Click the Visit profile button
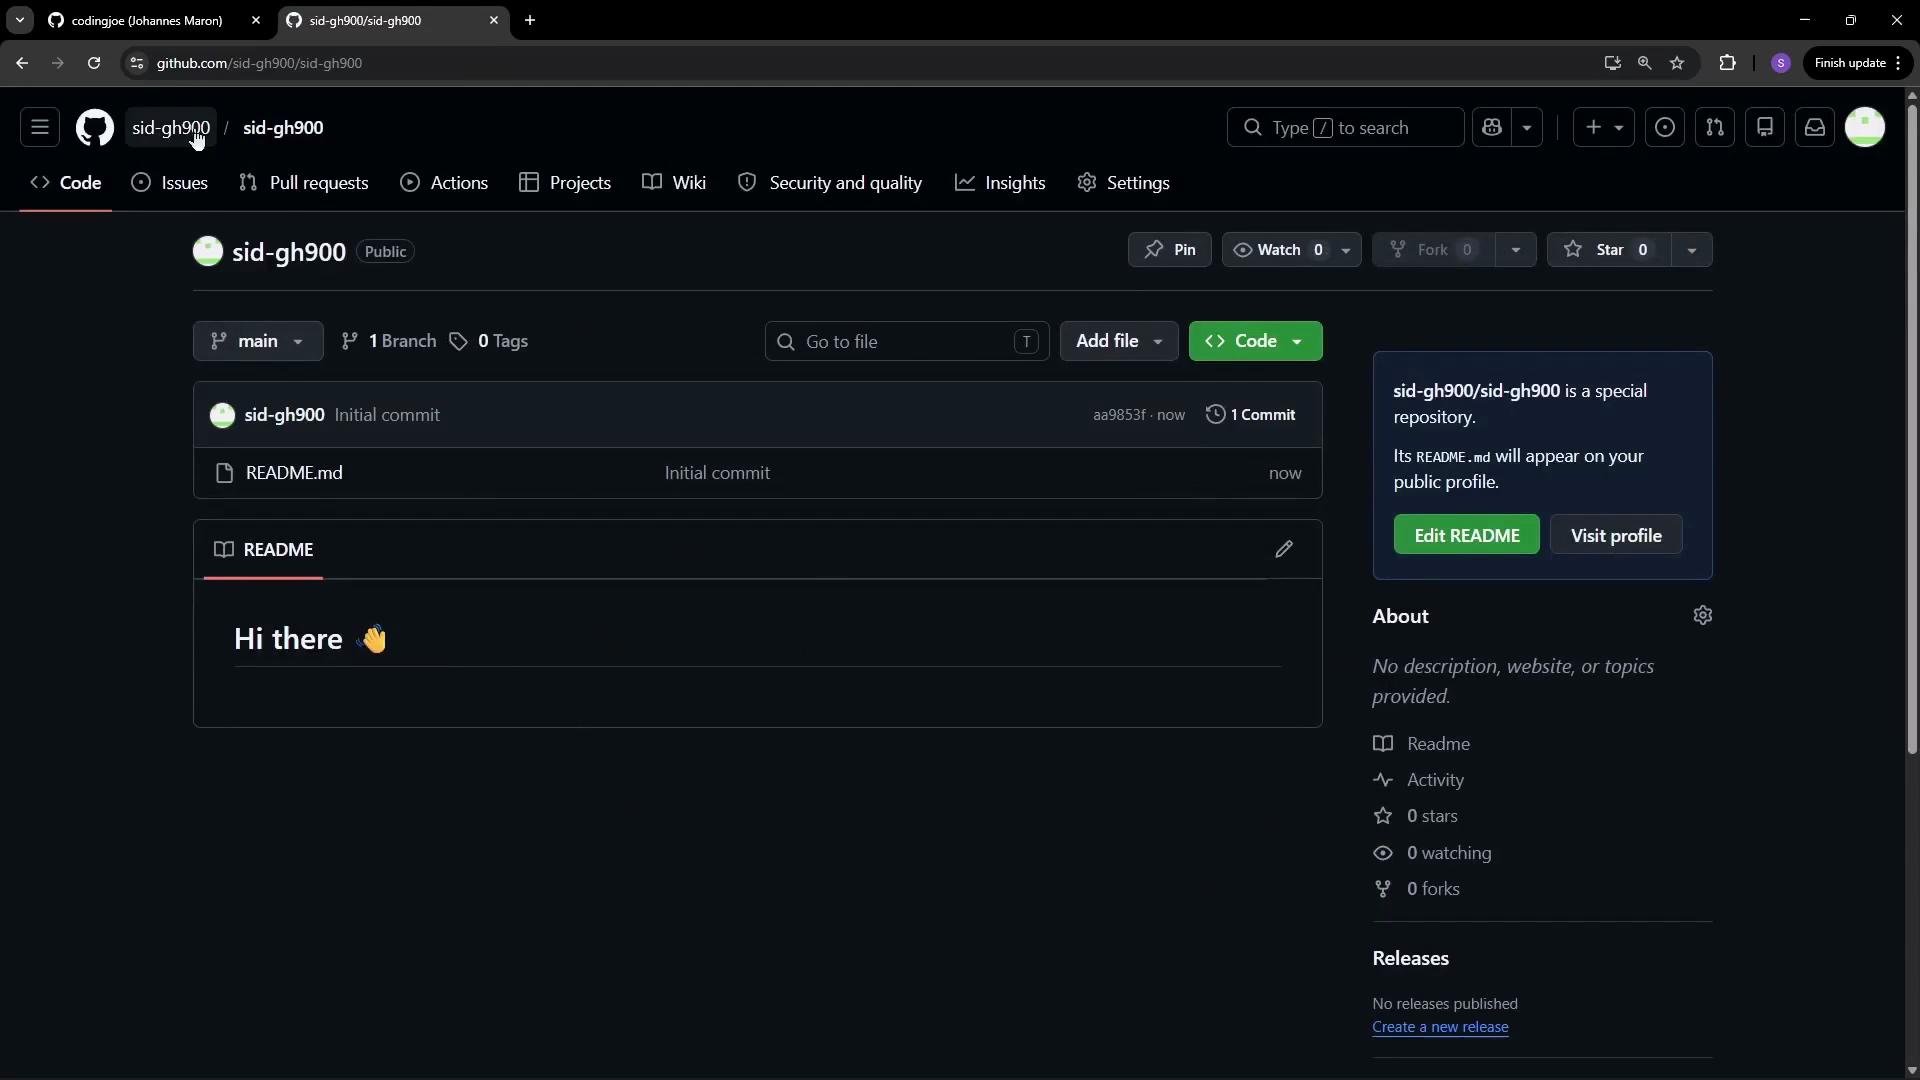Screen dimensions: 1920x1080 click(x=1616, y=535)
